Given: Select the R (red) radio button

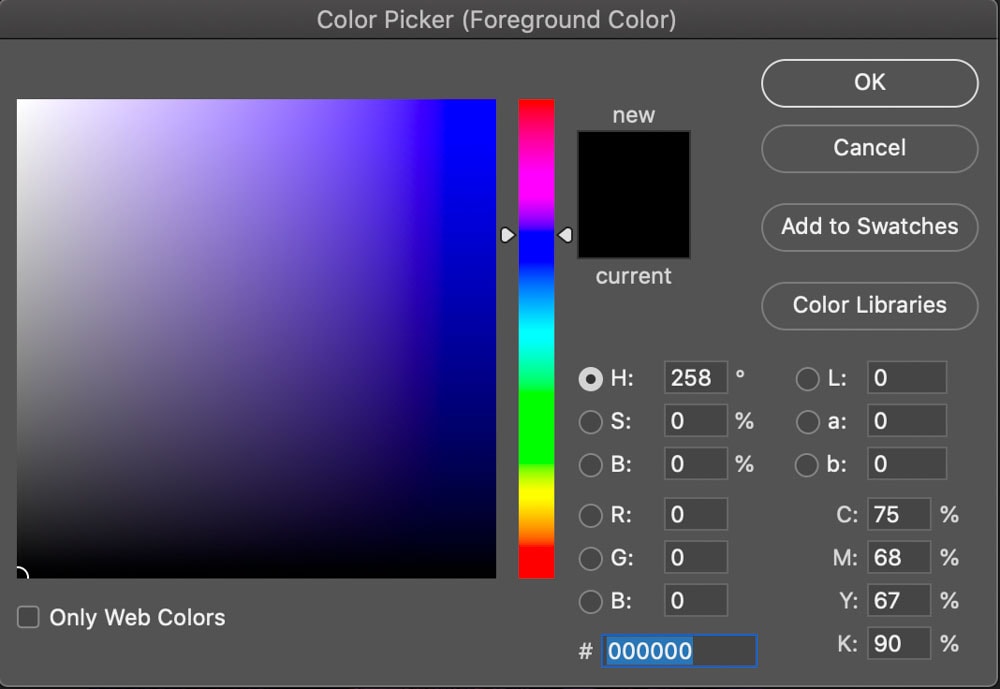Looking at the screenshot, I should coord(591,515).
